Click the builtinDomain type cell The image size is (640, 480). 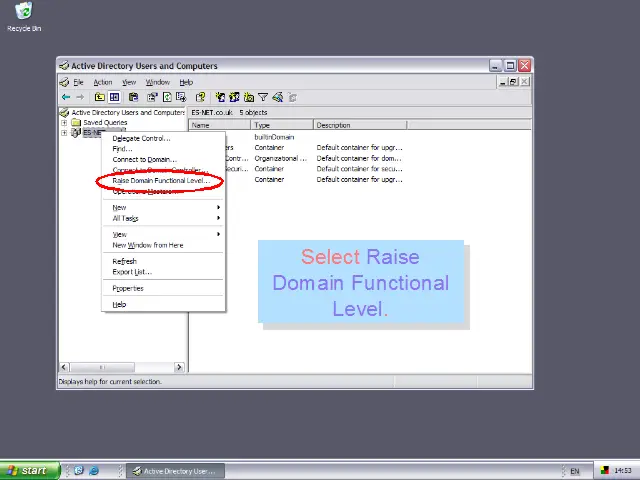click(274, 137)
